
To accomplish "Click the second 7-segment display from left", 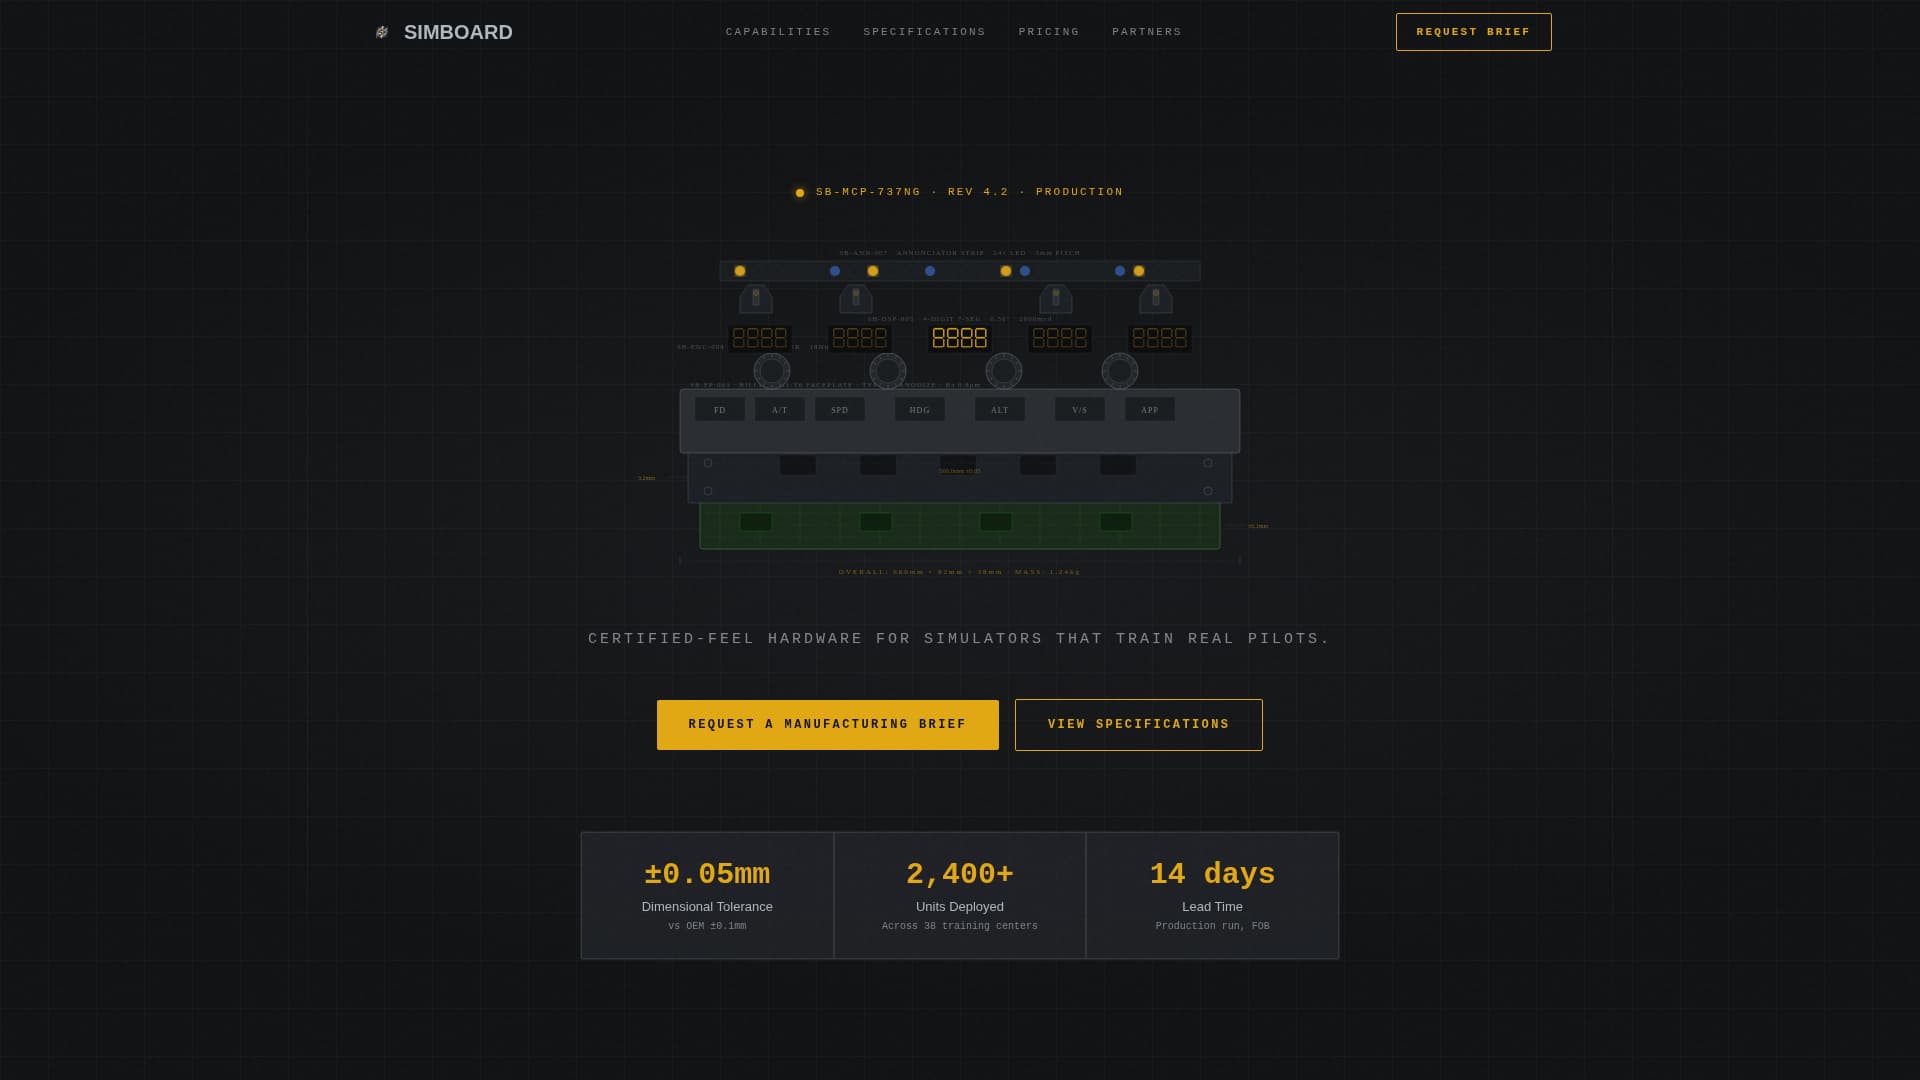I will pyautogui.click(x=860, y=338).
